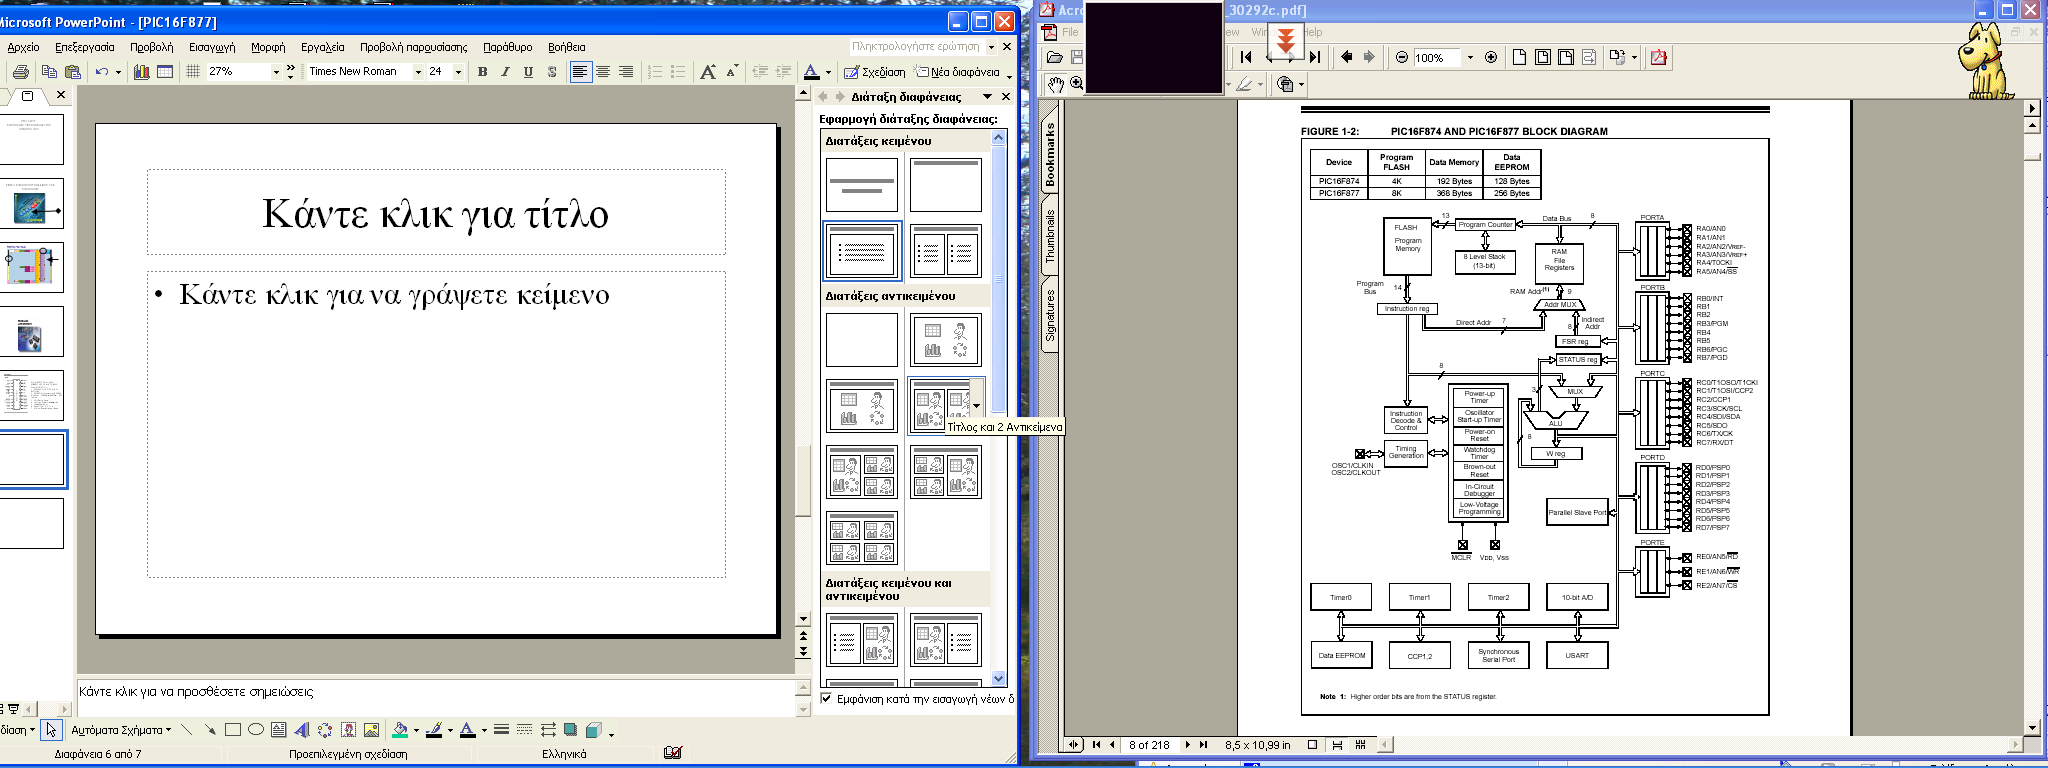
Task: Open the font color dropdown arrow on formatting toolbar
Action: (828, 72)
